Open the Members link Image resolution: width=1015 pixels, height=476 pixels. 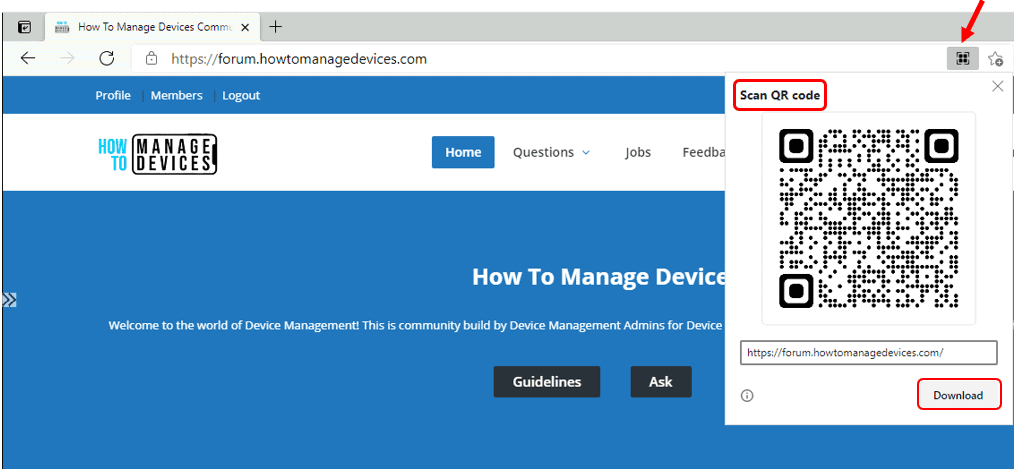point(177,95)
